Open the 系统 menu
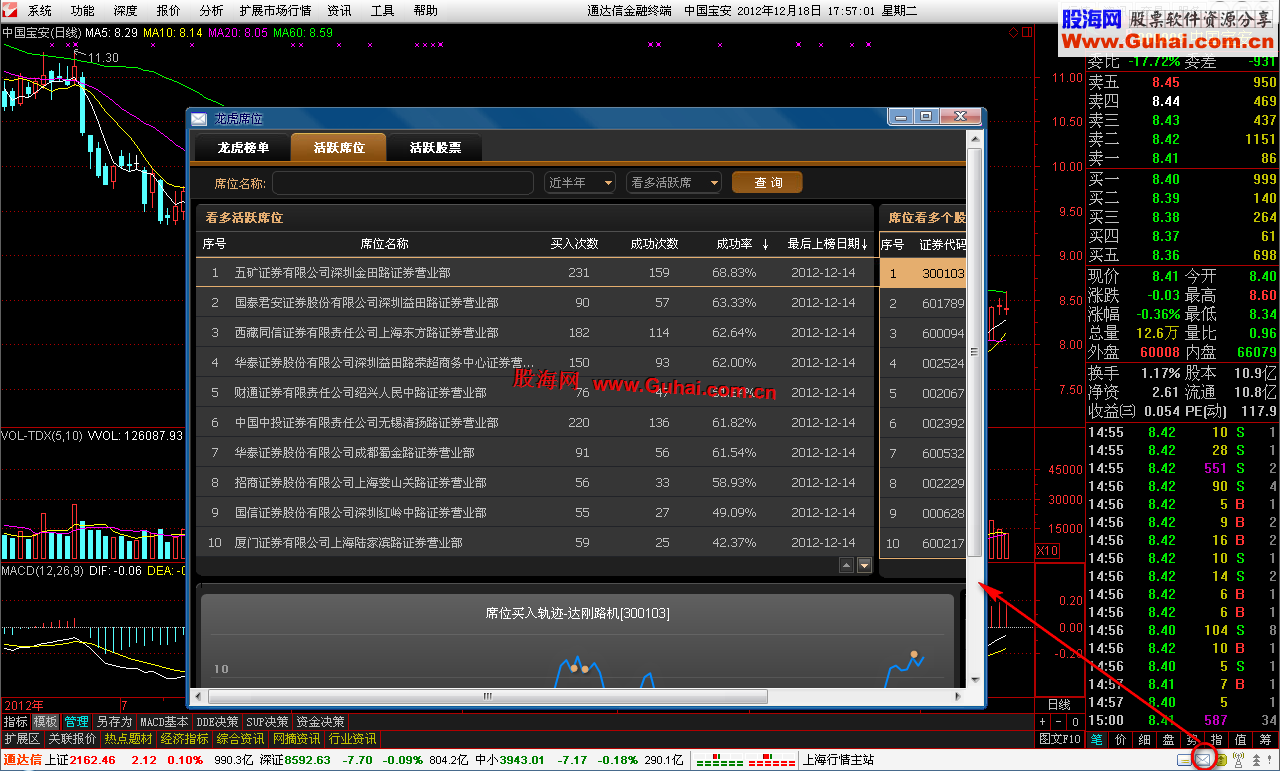 (40, 11)
